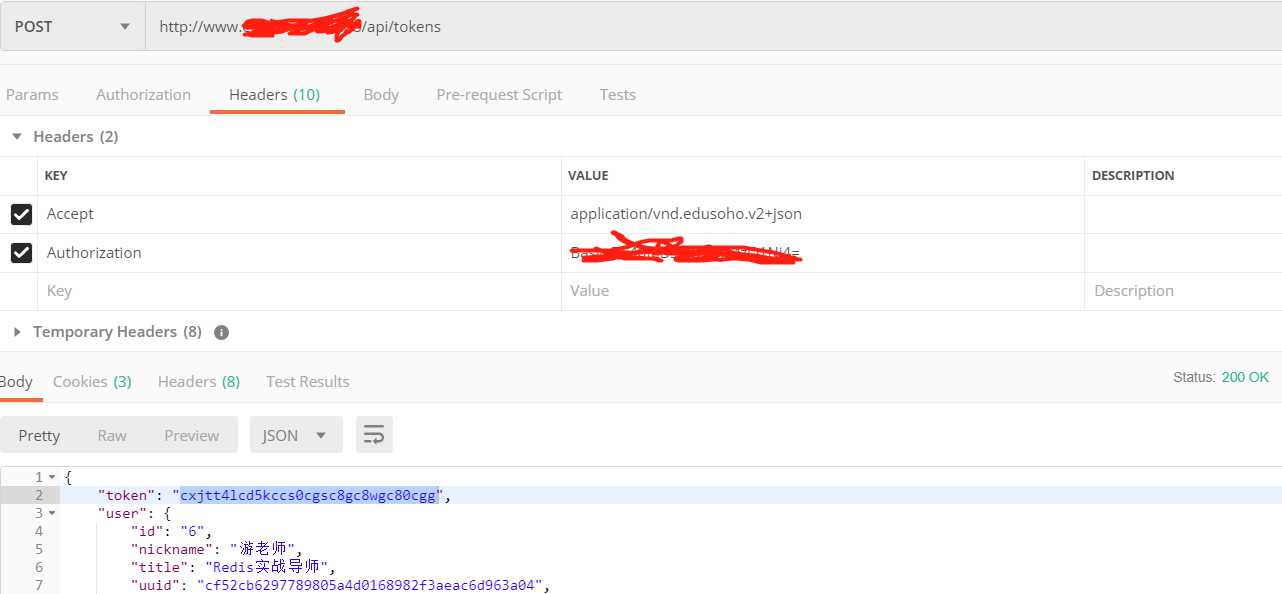
Task: Click the DESCRIPTION column header
Action: 1133,176
